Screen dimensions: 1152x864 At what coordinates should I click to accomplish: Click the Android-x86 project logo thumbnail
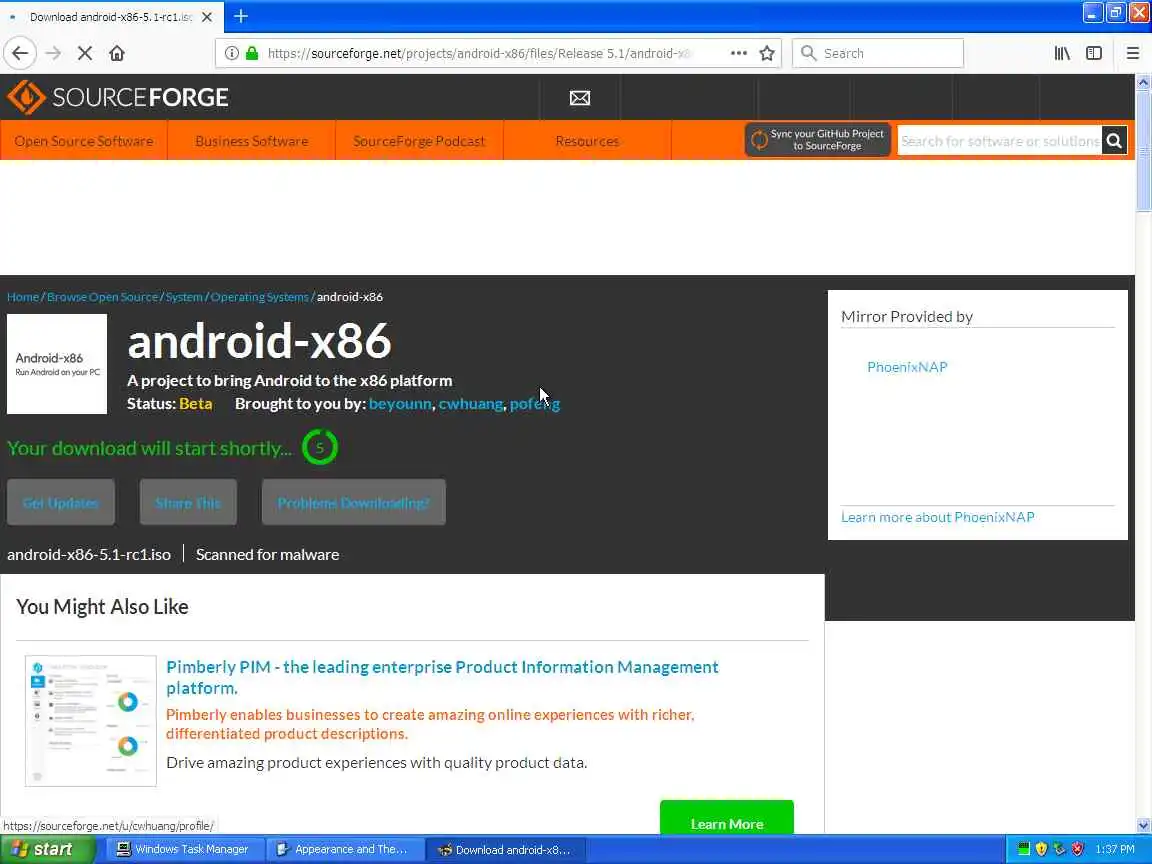coord(57,364)
